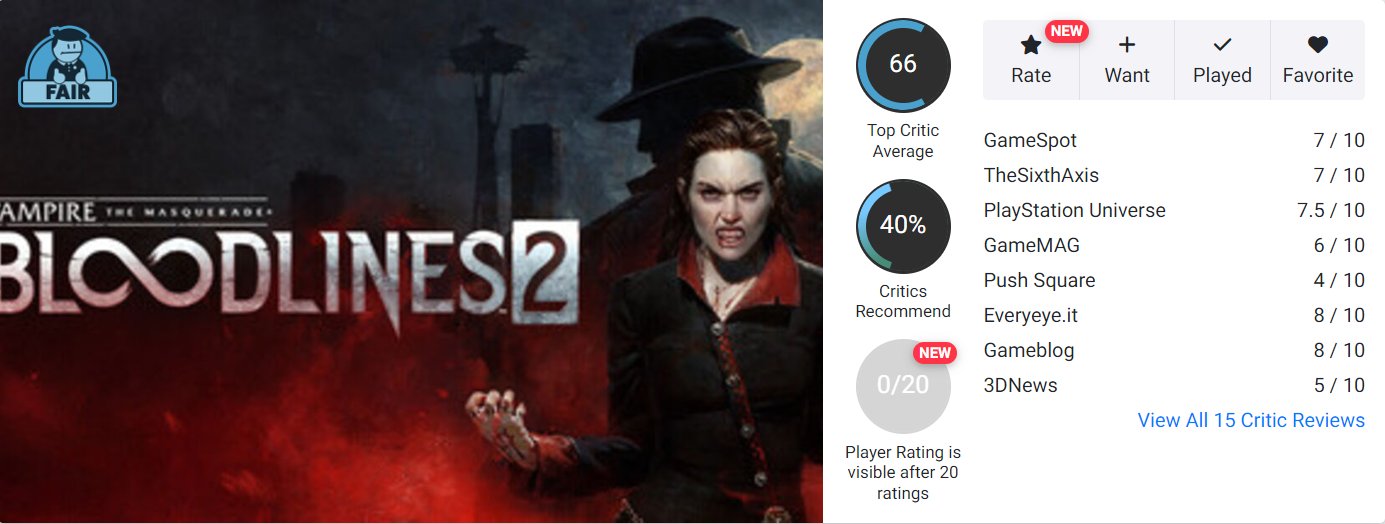Open the GameSpot review

(1174, 141)
